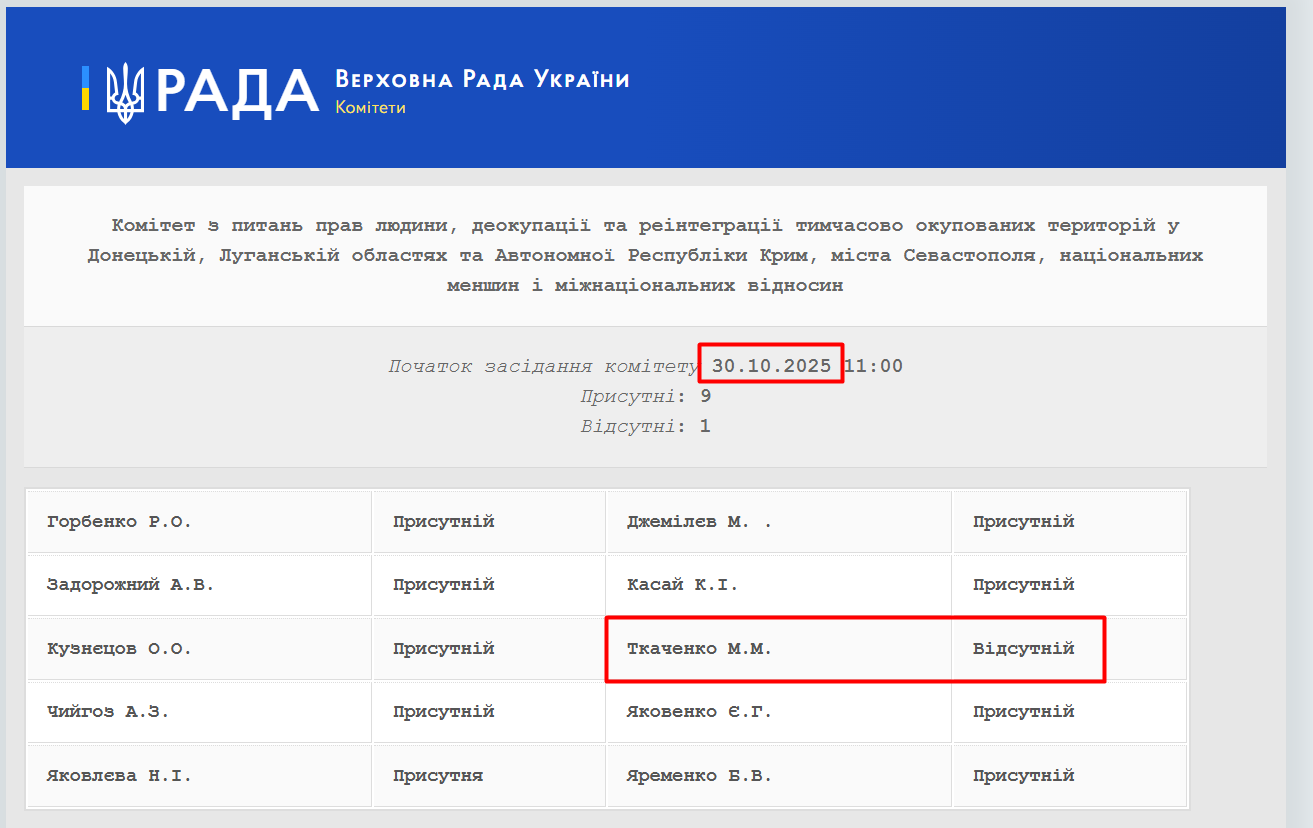This screenshot has width=1313, height=828.
Task: Select the name Джемілєв М.
Action: tap(699, 522)
